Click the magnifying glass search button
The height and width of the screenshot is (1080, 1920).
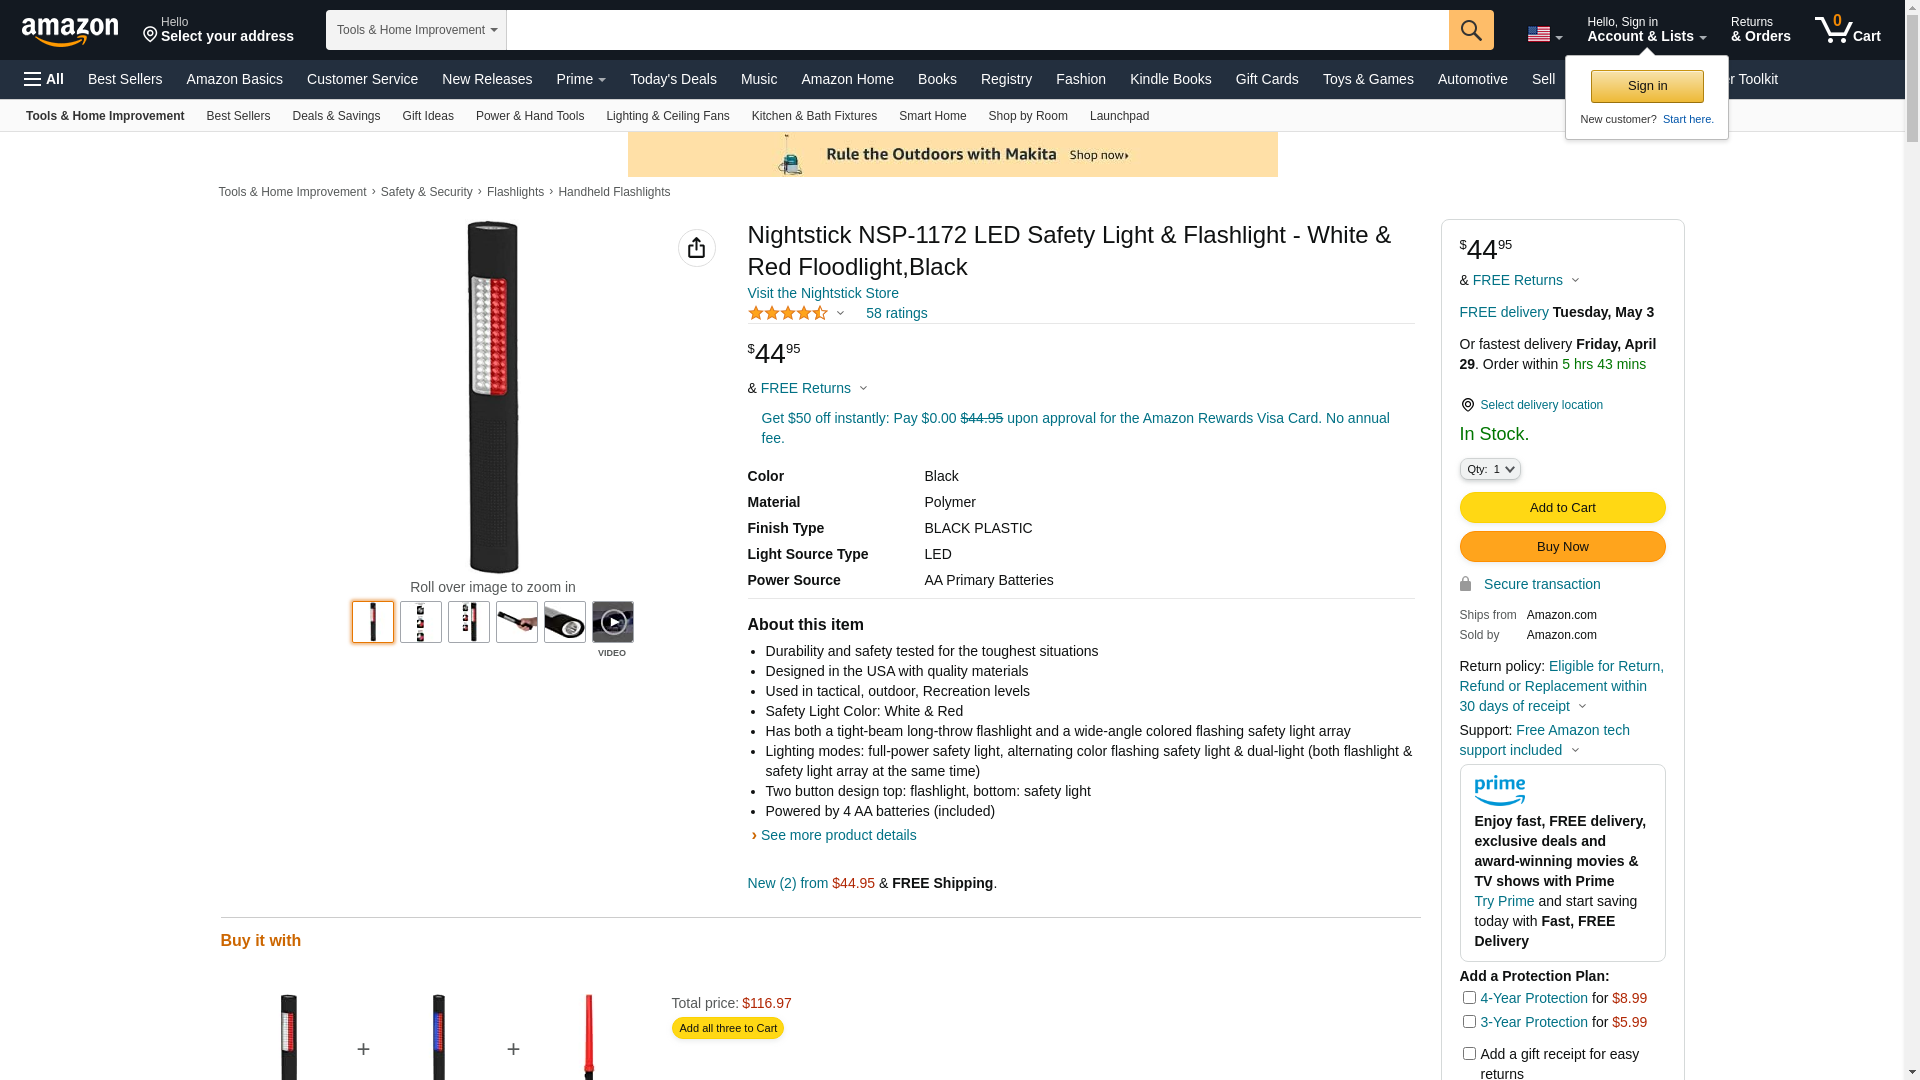click(1470, 30)
